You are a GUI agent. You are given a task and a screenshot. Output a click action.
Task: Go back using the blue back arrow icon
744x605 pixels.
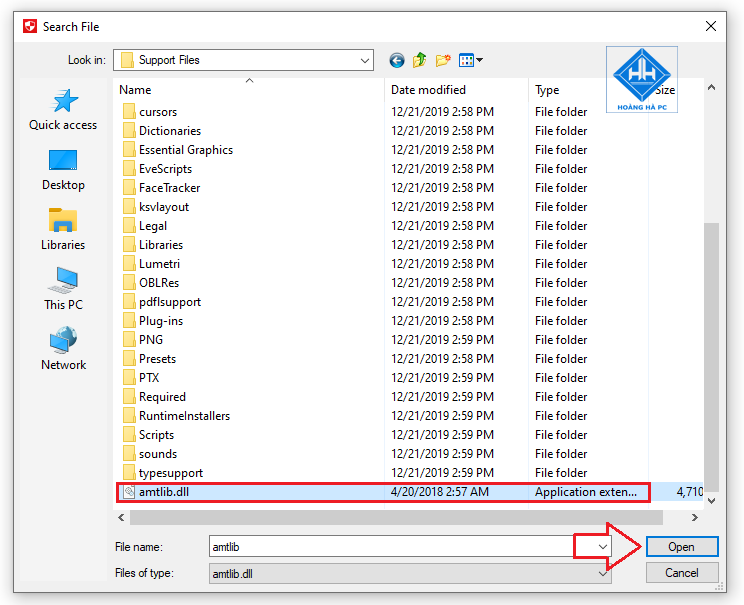point(397,60)
